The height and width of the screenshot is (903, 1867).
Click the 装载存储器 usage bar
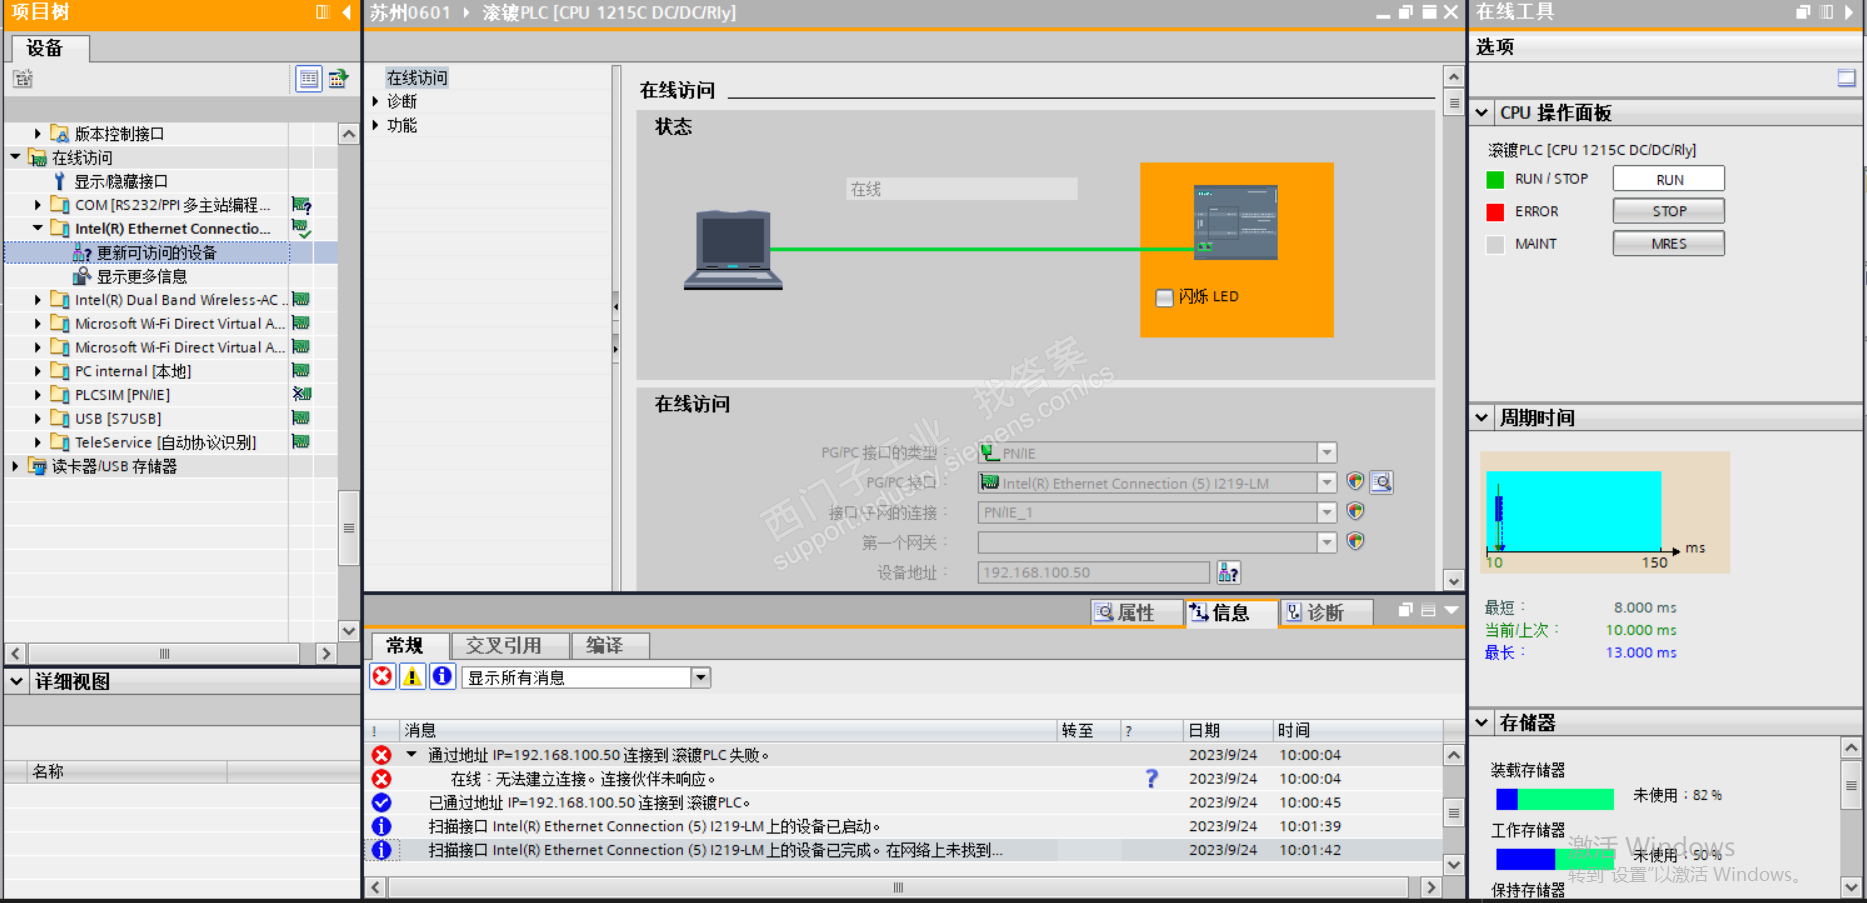[1554, 799]
